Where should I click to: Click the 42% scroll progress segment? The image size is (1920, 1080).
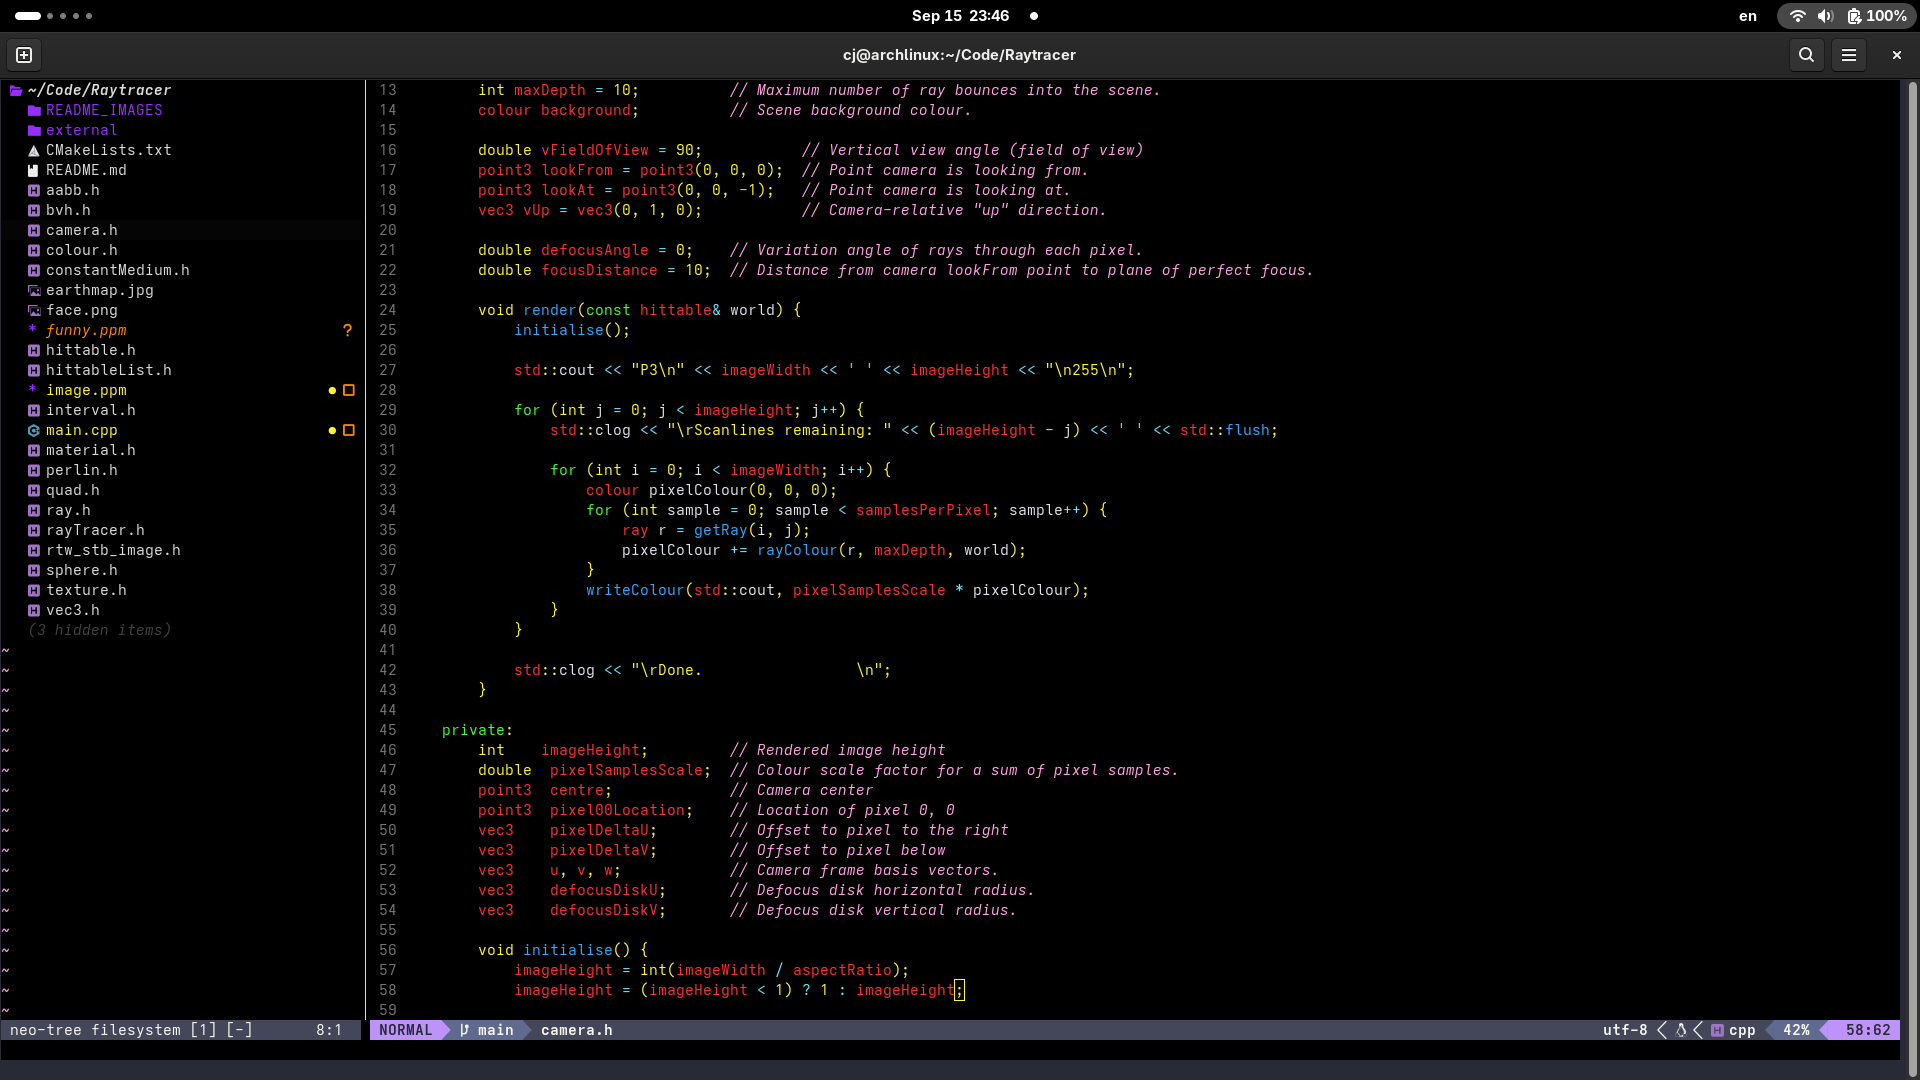point(1795,1030)
